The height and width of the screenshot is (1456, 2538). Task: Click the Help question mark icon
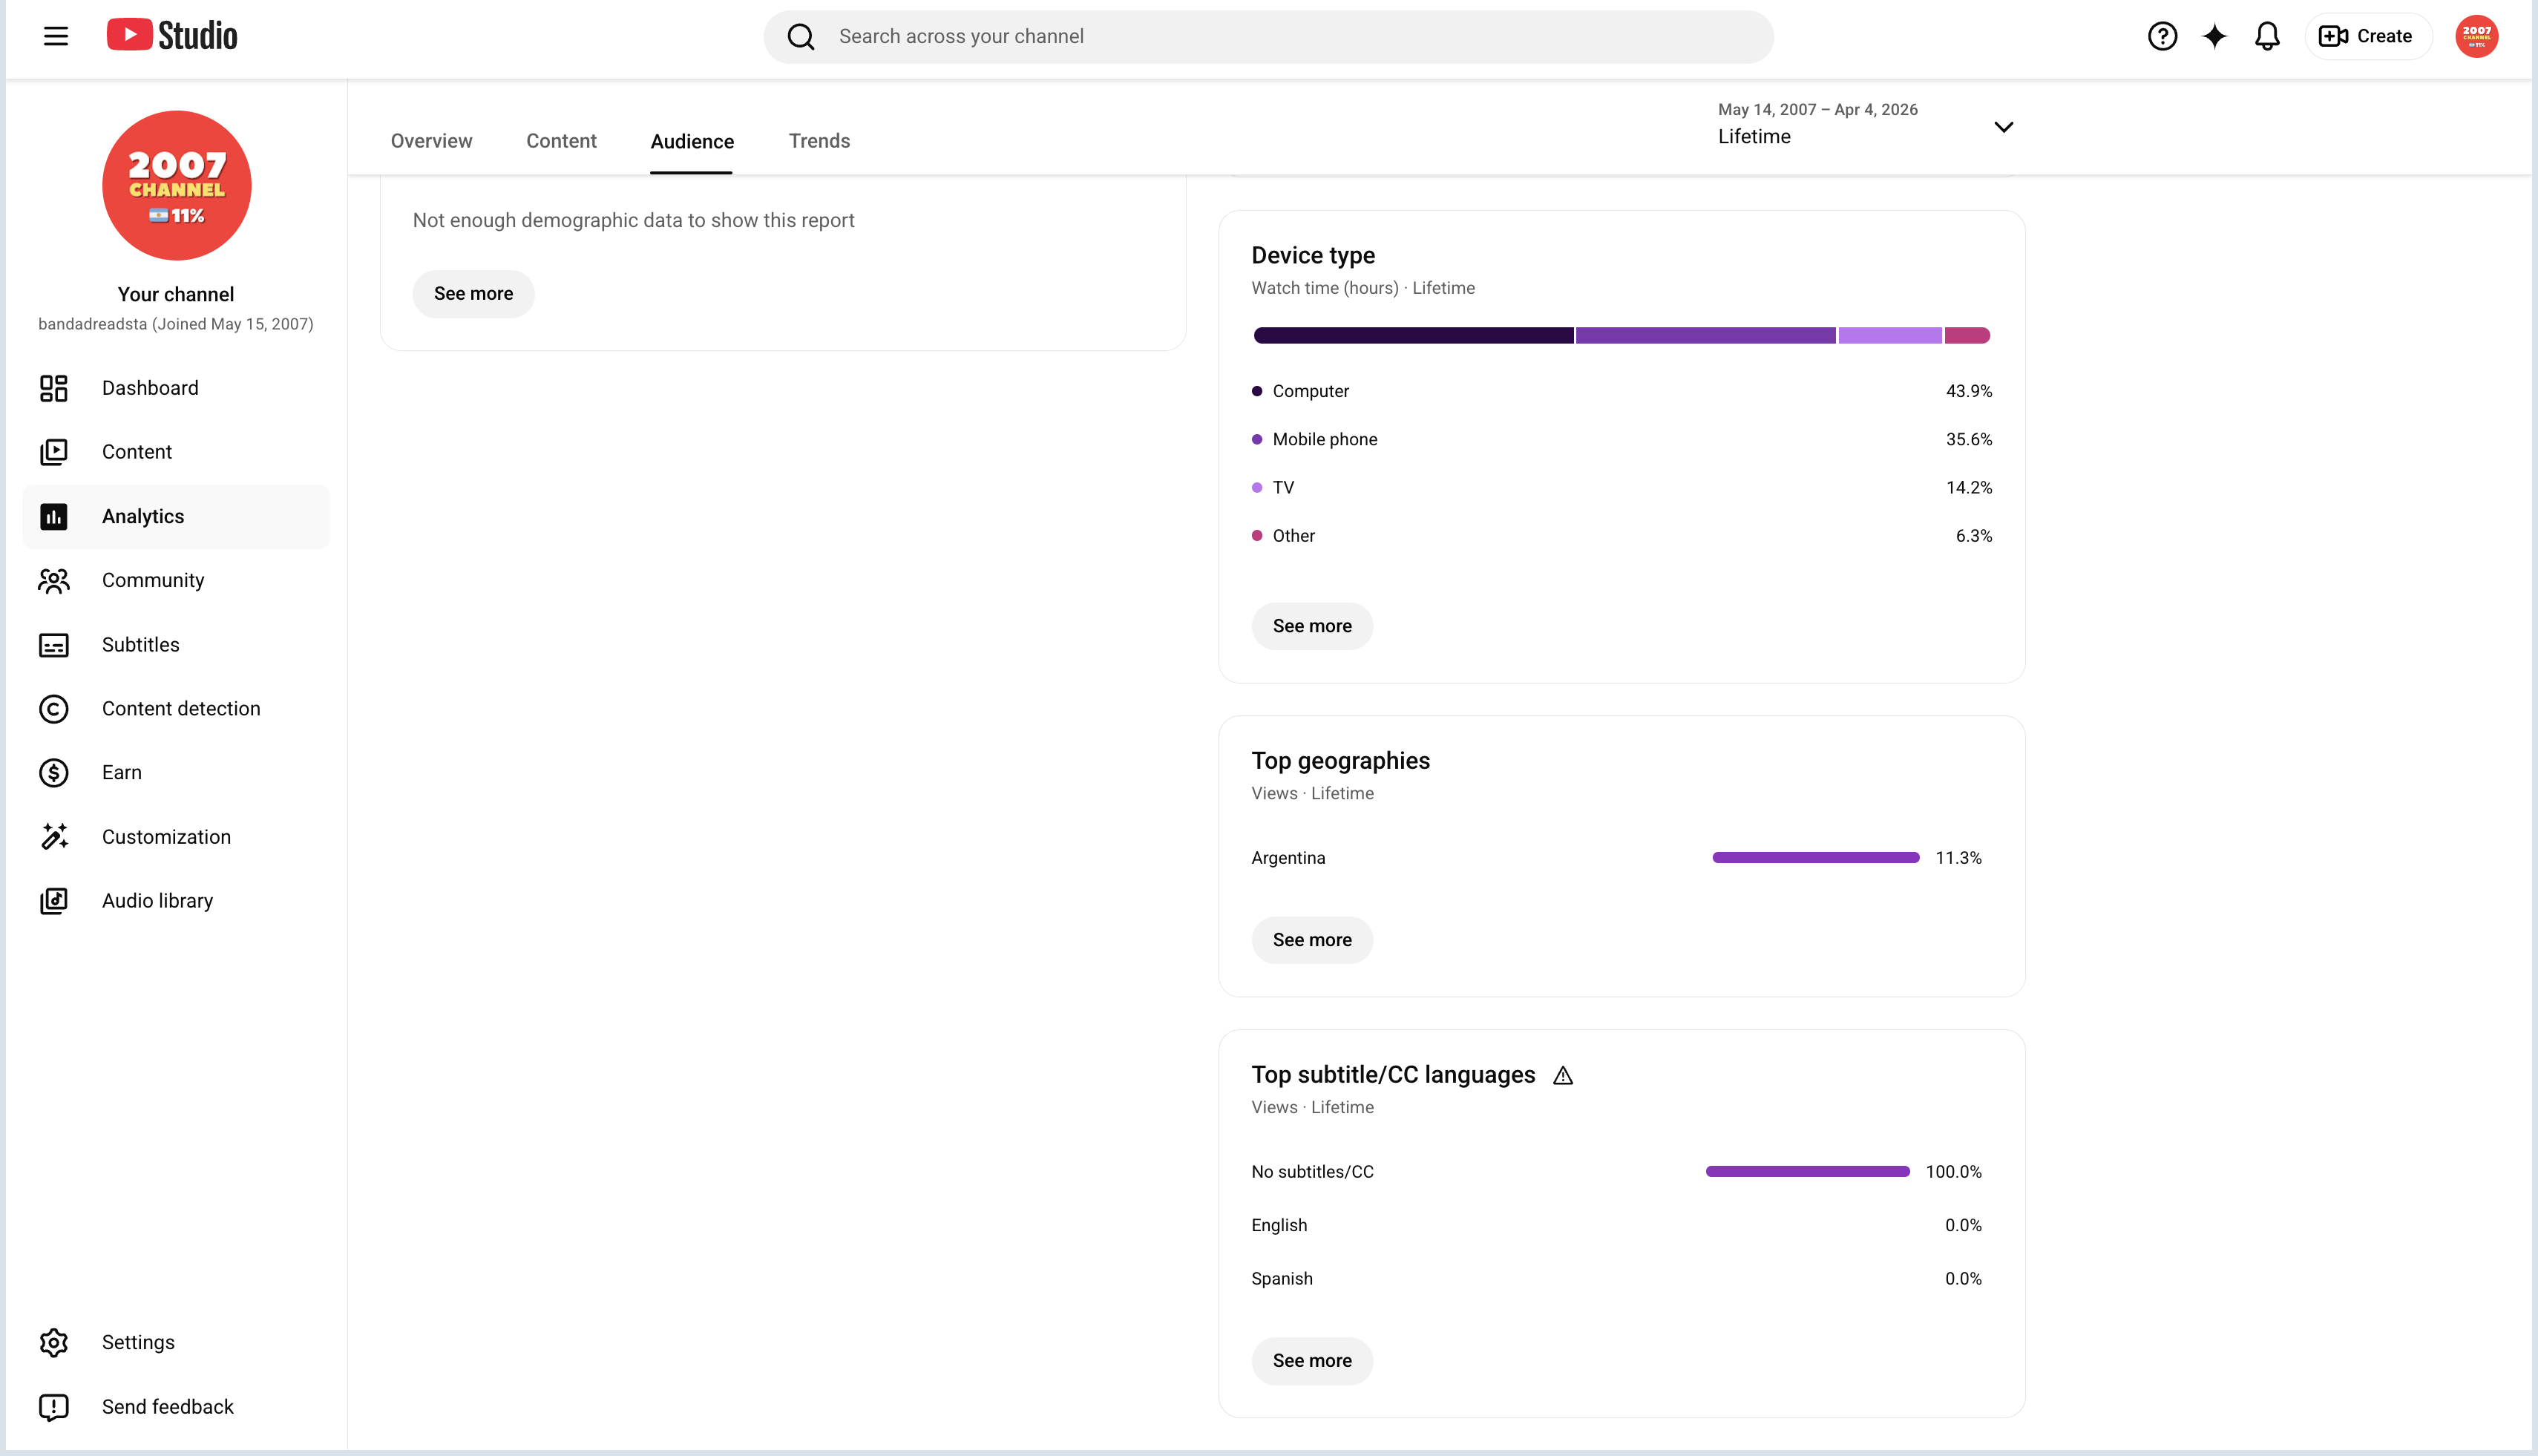(2162, 37)
